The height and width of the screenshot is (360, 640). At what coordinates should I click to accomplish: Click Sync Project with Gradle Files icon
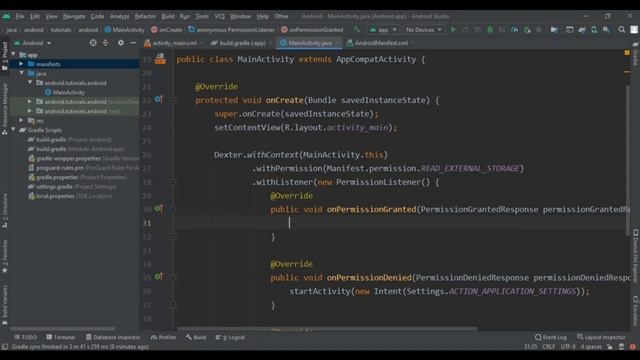click(x=582, y=29)
